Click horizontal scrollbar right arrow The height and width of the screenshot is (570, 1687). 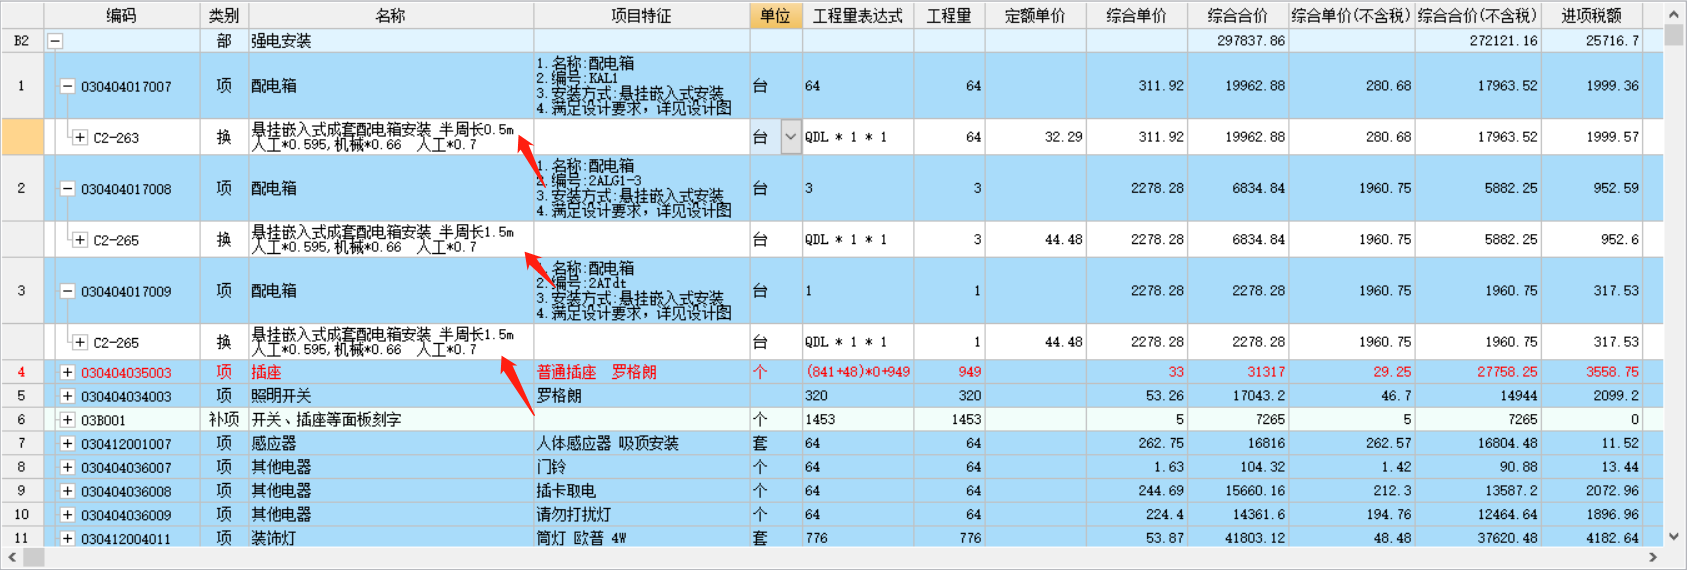pyautogui.click(x=1653, y=557)
